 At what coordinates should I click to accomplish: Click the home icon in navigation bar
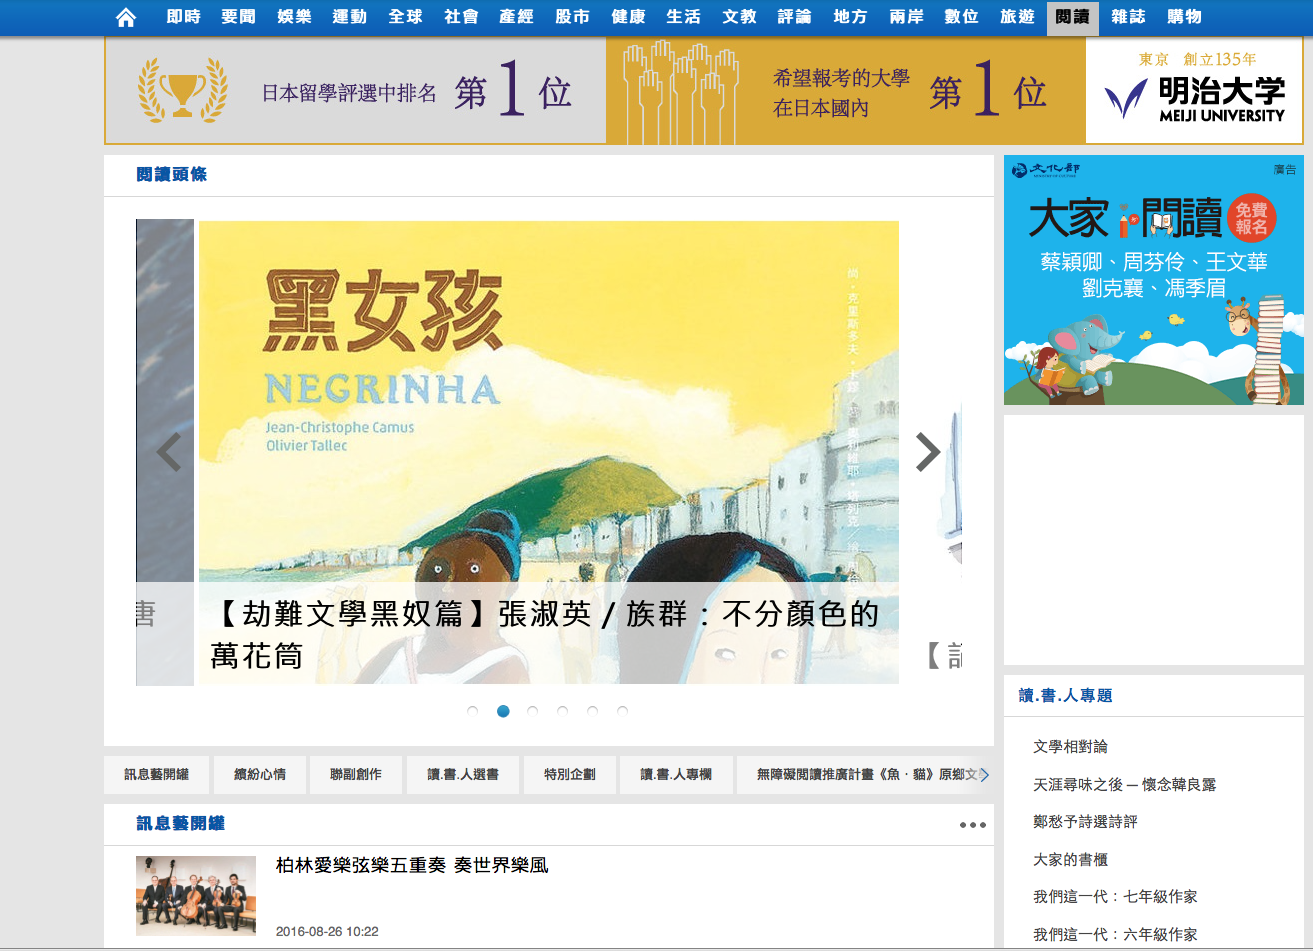point(125,17)
